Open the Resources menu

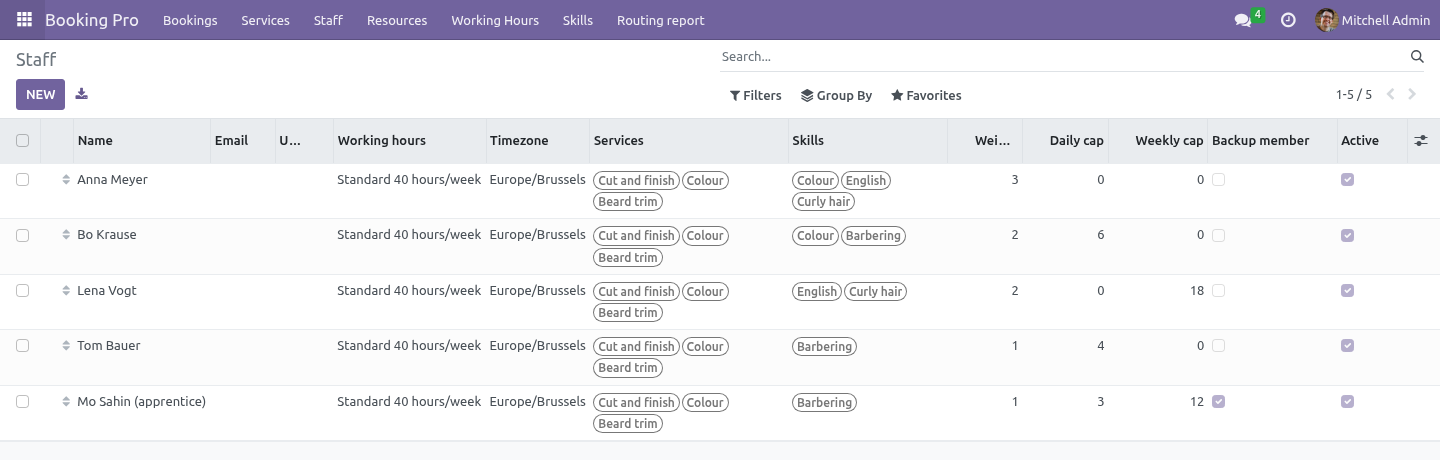coord(397,20)
